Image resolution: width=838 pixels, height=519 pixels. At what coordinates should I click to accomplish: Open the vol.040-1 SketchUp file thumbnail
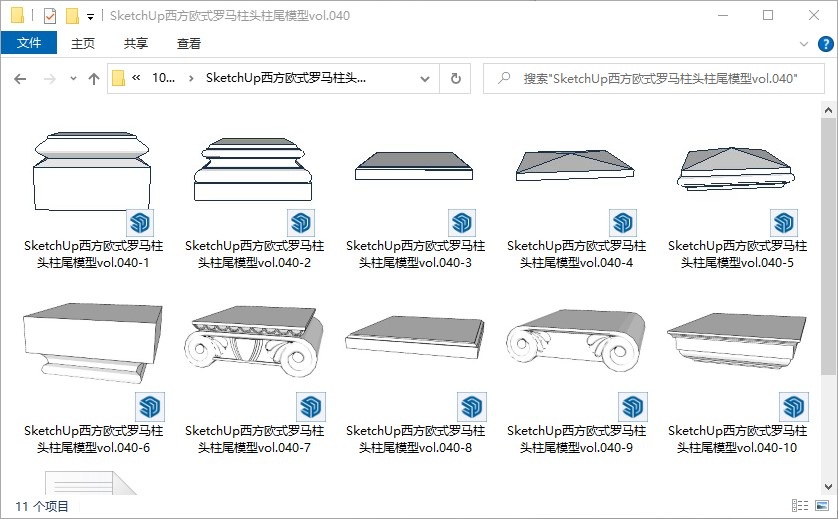click(92, 171)
